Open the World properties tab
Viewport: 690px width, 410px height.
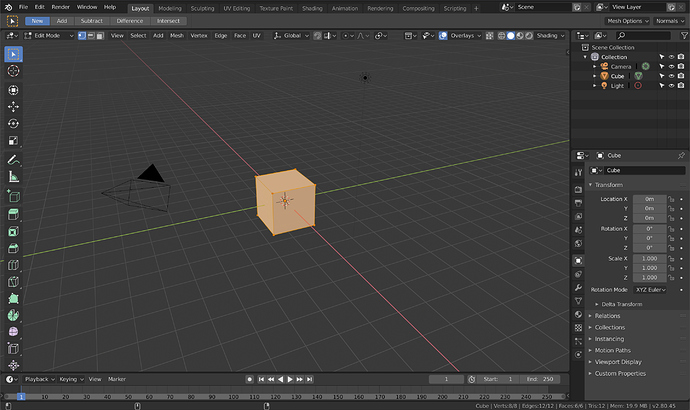pos(578,243)
